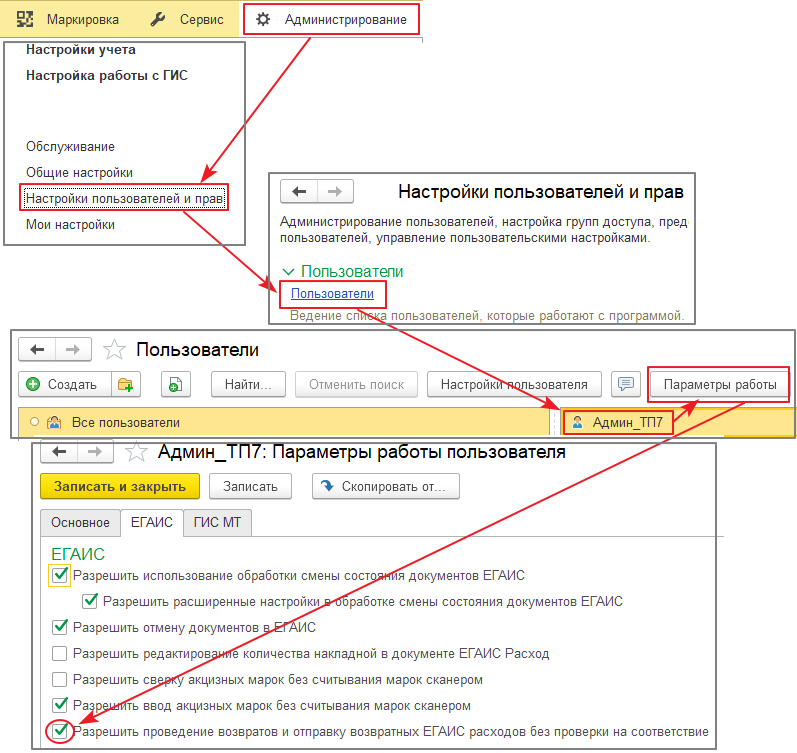Click the Админ_ТП7 user icon

point(577,422)
